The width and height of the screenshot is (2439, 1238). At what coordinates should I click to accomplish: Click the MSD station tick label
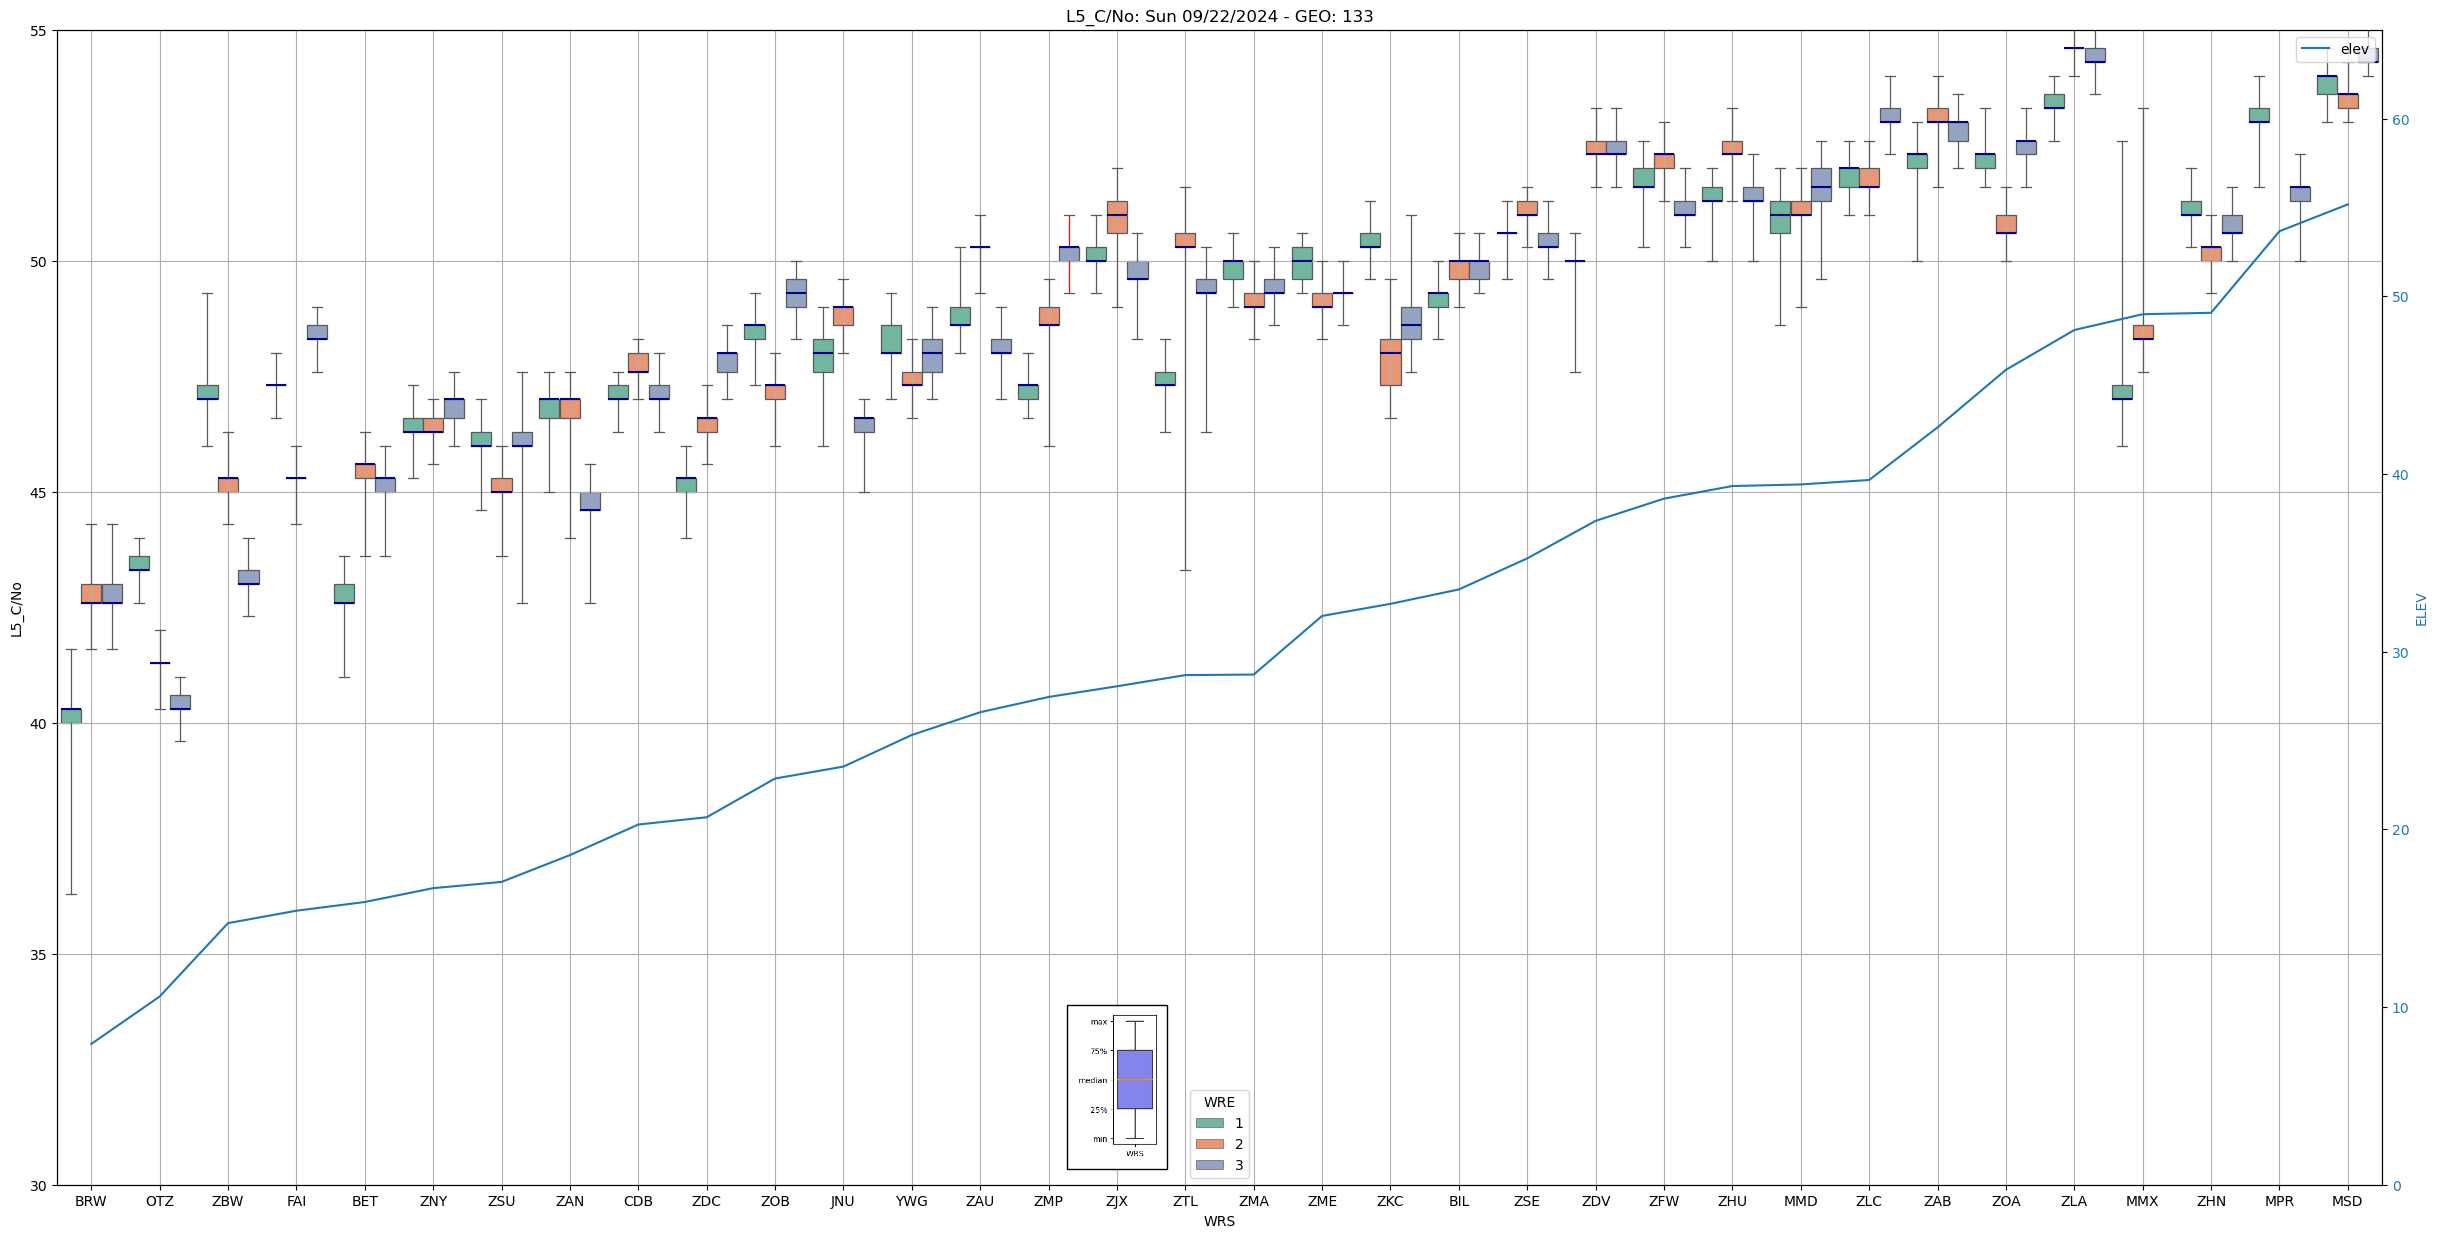(2347, 1202)
